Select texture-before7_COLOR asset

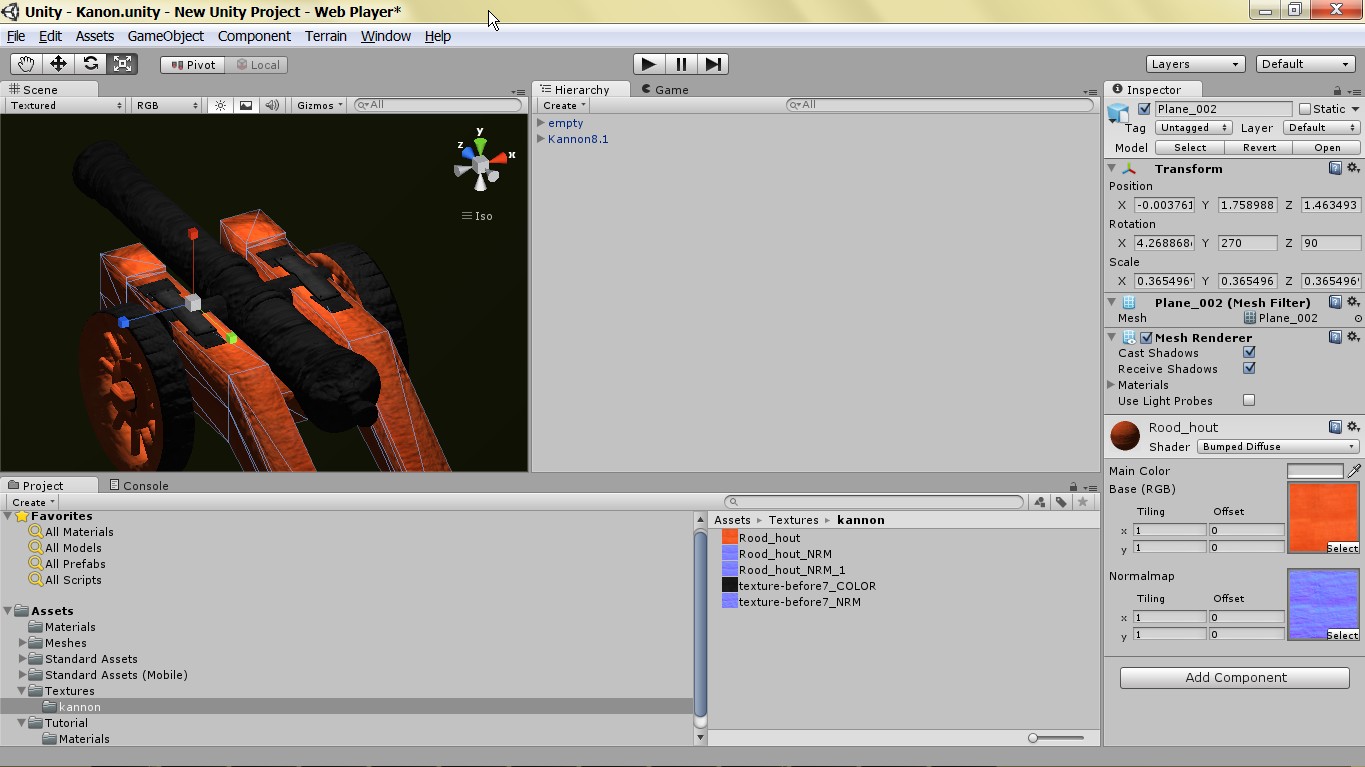(x=806, y=586)
